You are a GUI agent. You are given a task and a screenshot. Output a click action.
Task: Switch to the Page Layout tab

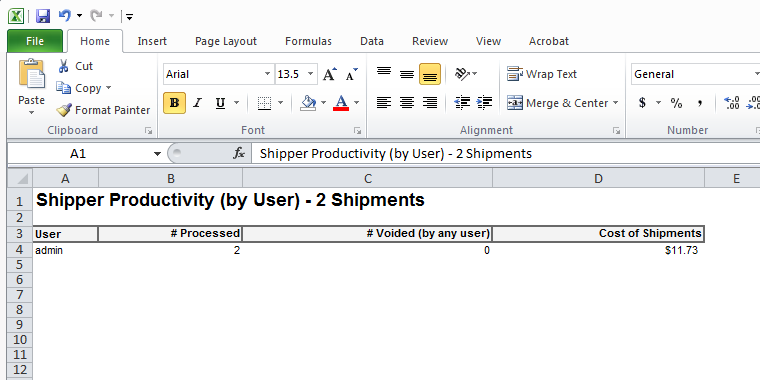pyautogui.click(x=226, y=41)
